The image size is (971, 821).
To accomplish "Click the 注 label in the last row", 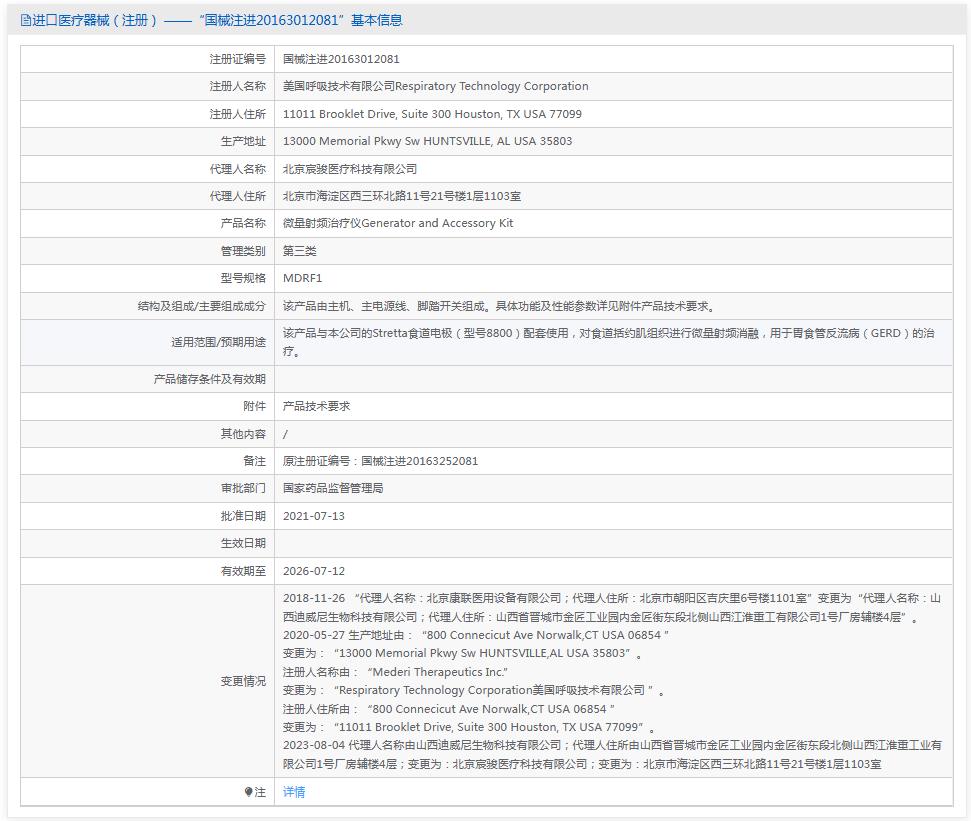I will pyautogui.click(x=260, y=792).
